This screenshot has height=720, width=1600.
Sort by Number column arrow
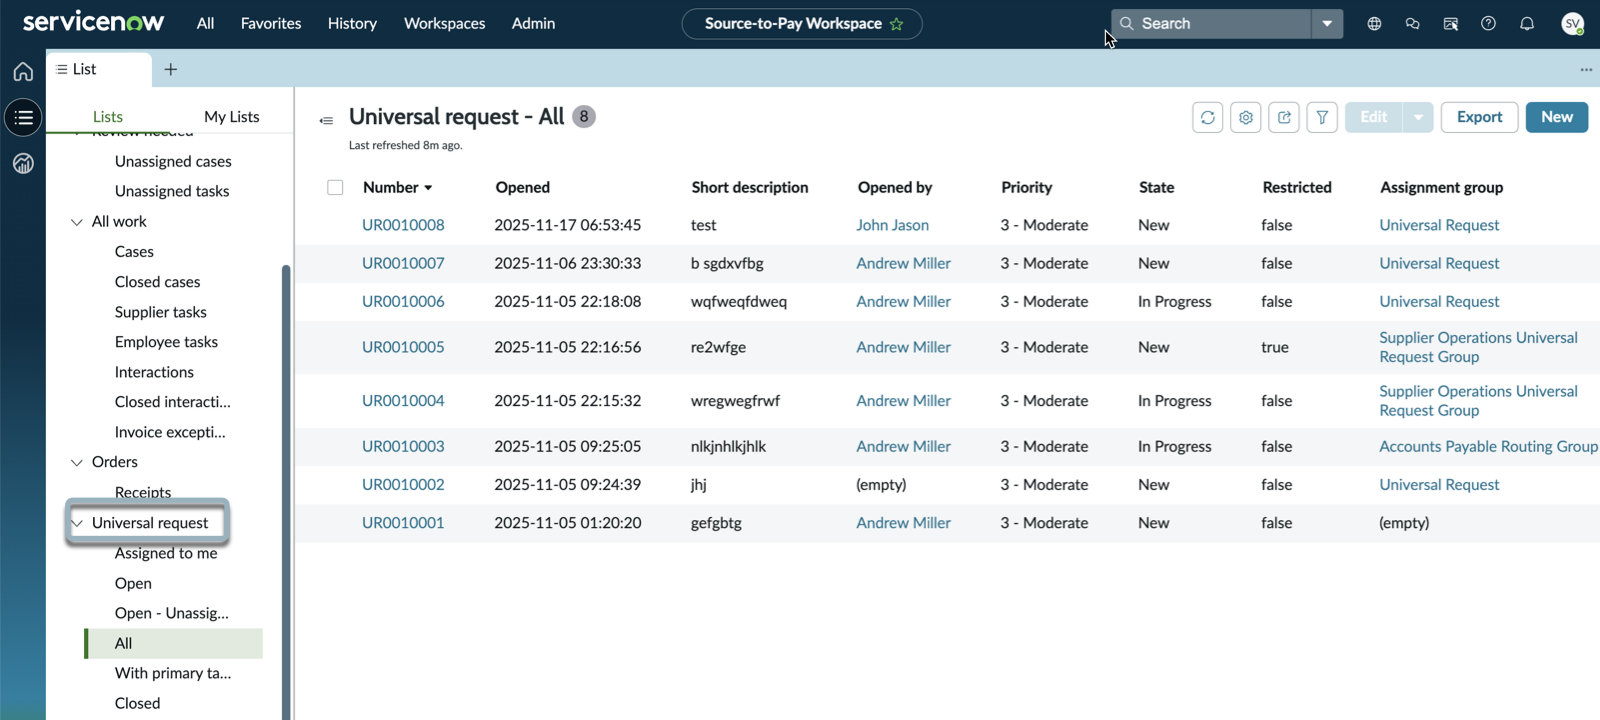click(x=428, y=188)
